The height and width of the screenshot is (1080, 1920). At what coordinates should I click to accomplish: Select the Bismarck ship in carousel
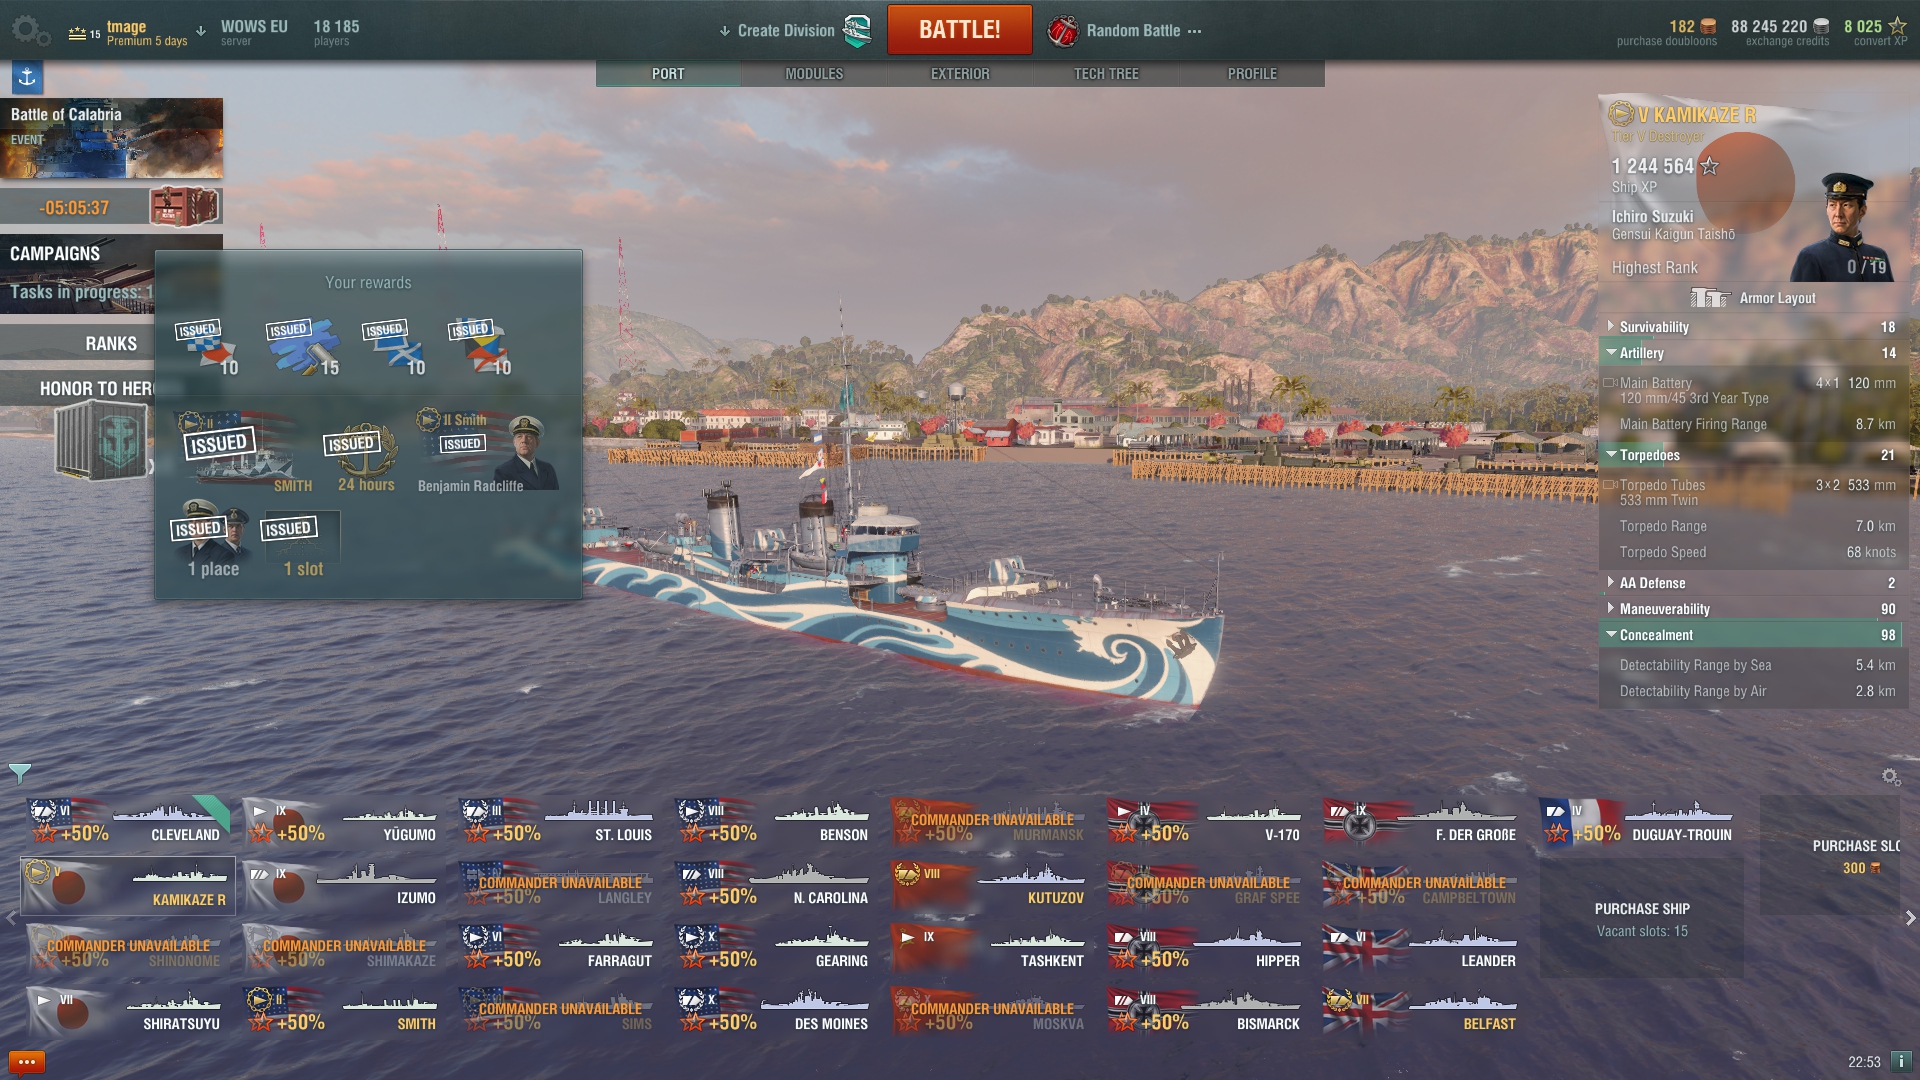(x=1206, y=1010)
